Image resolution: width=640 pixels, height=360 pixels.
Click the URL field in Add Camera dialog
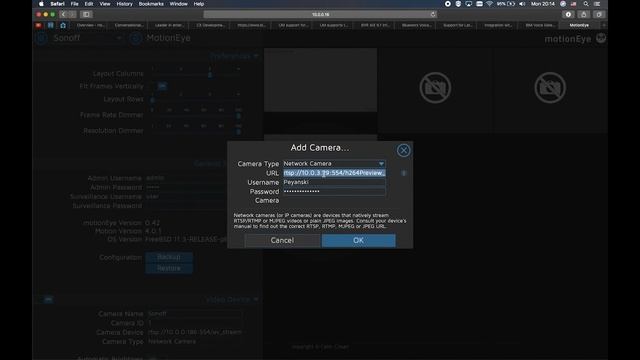click(x=334, y=173)
